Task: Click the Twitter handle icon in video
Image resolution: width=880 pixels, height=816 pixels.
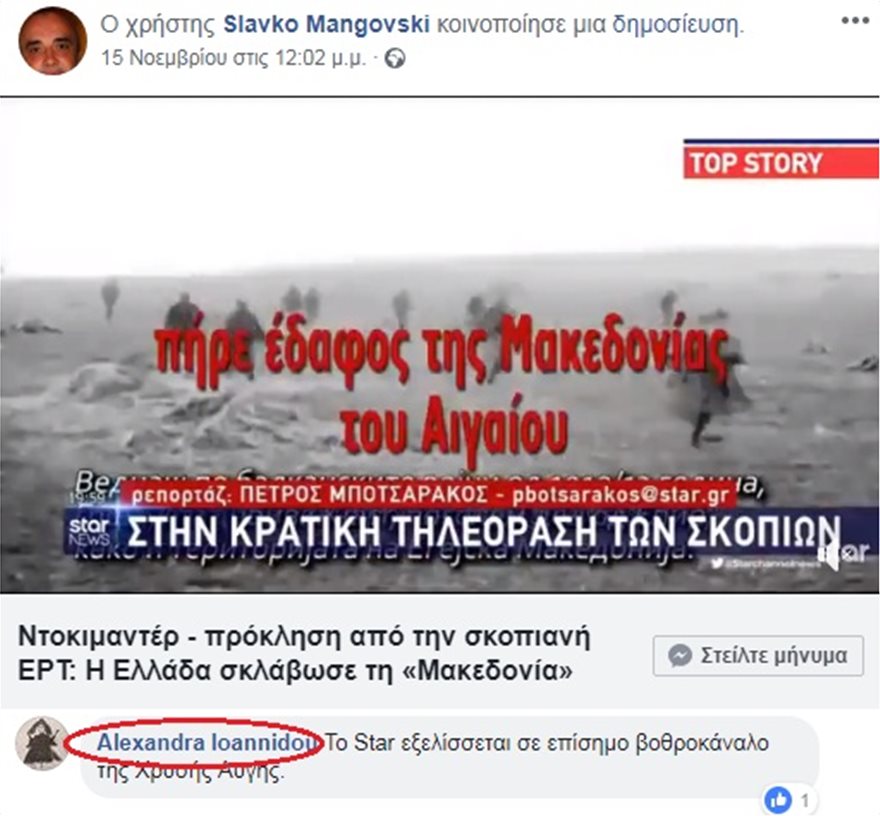Action: pos(716,564)
